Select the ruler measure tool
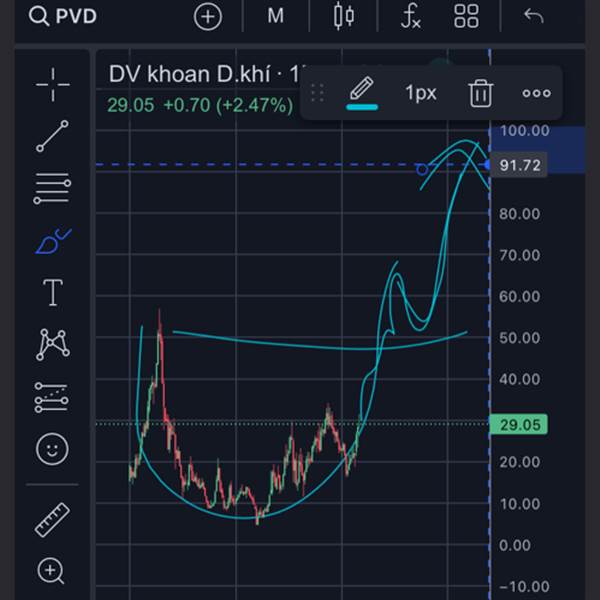This screenshot has width=600, height=600. click(52, 519)
